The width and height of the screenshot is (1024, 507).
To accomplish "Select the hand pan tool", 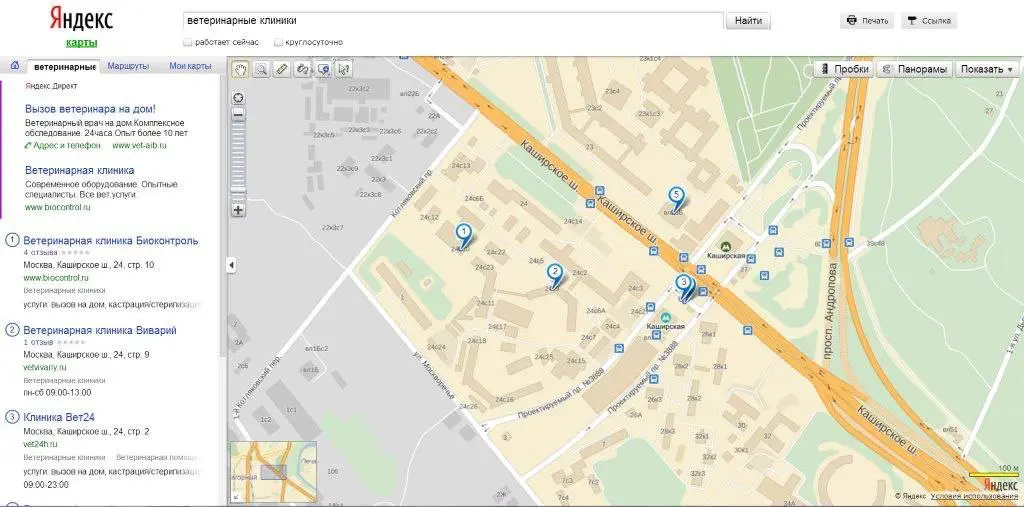I will click(241, 69).
